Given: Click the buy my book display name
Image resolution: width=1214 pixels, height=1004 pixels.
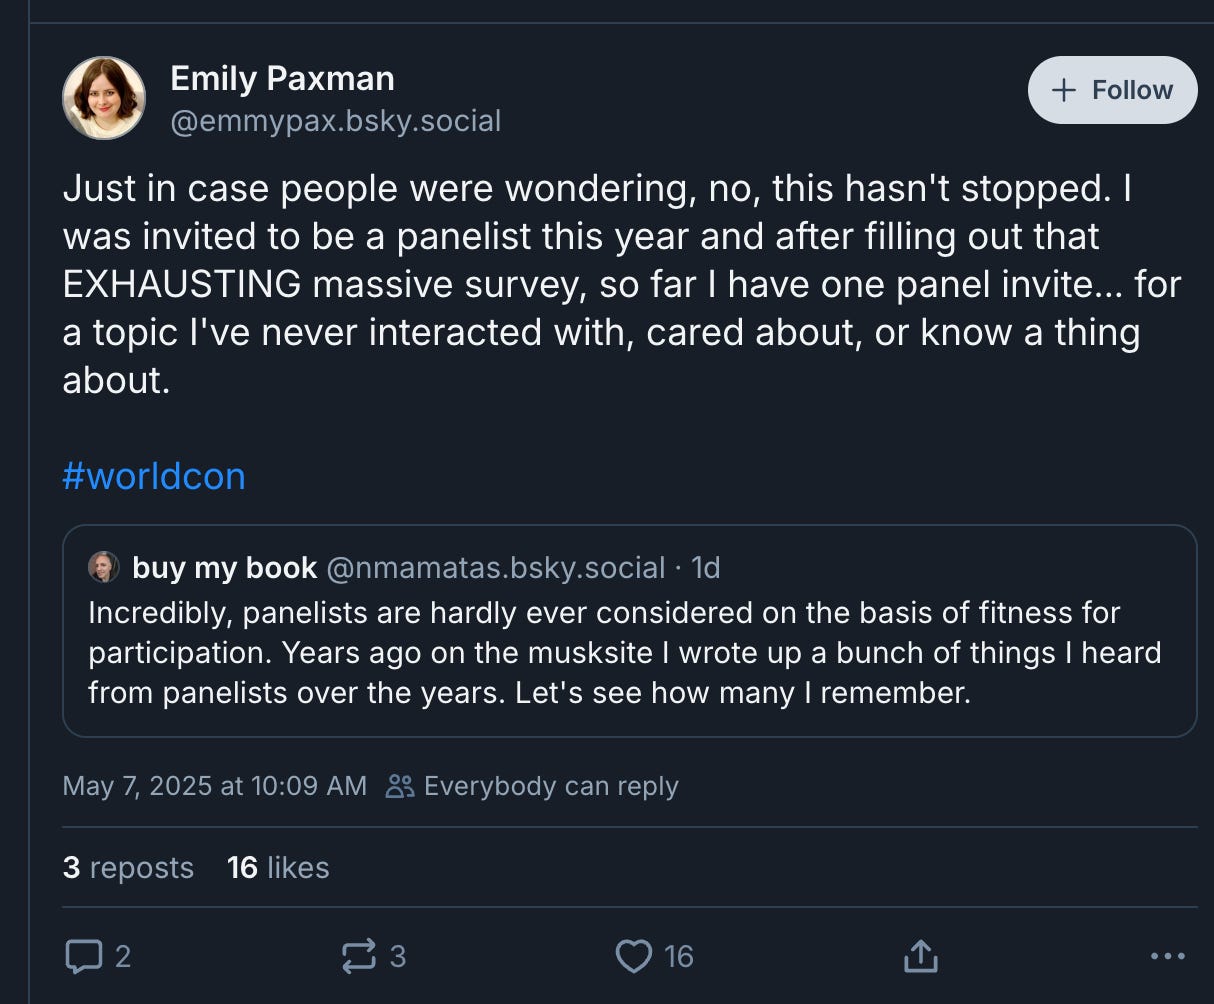Looking at the screenshot, I should click(225, 568).
